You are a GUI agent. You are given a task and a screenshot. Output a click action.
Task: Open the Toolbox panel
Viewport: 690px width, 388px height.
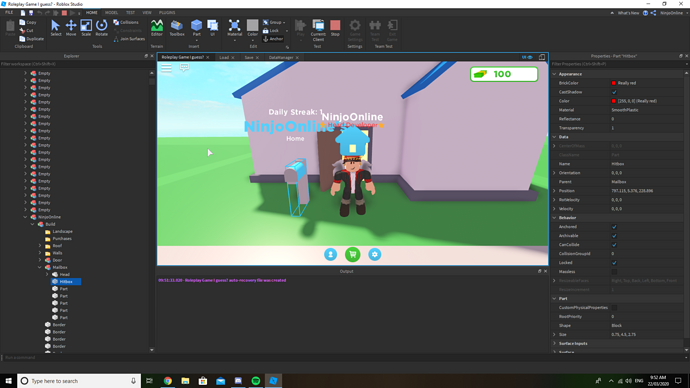tap(177, 28)
